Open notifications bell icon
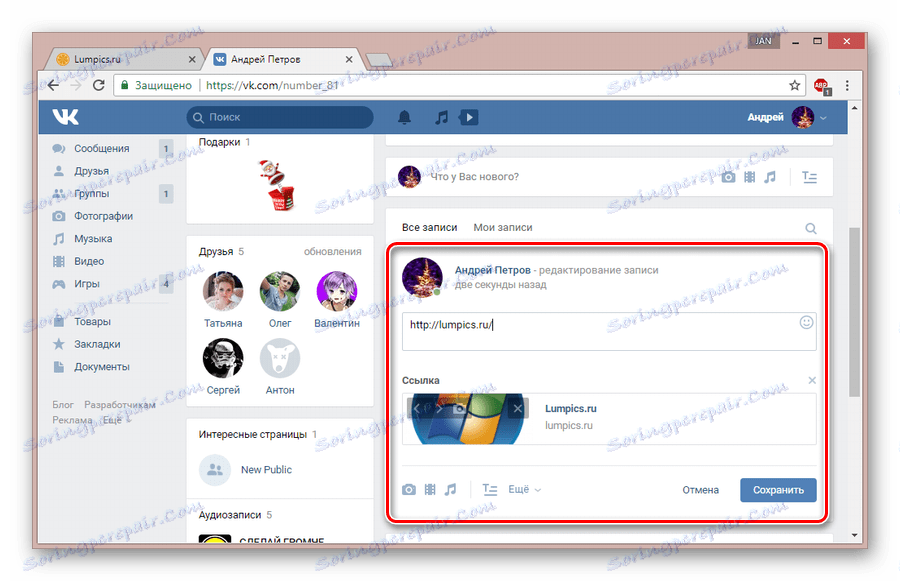 (405, 118)
